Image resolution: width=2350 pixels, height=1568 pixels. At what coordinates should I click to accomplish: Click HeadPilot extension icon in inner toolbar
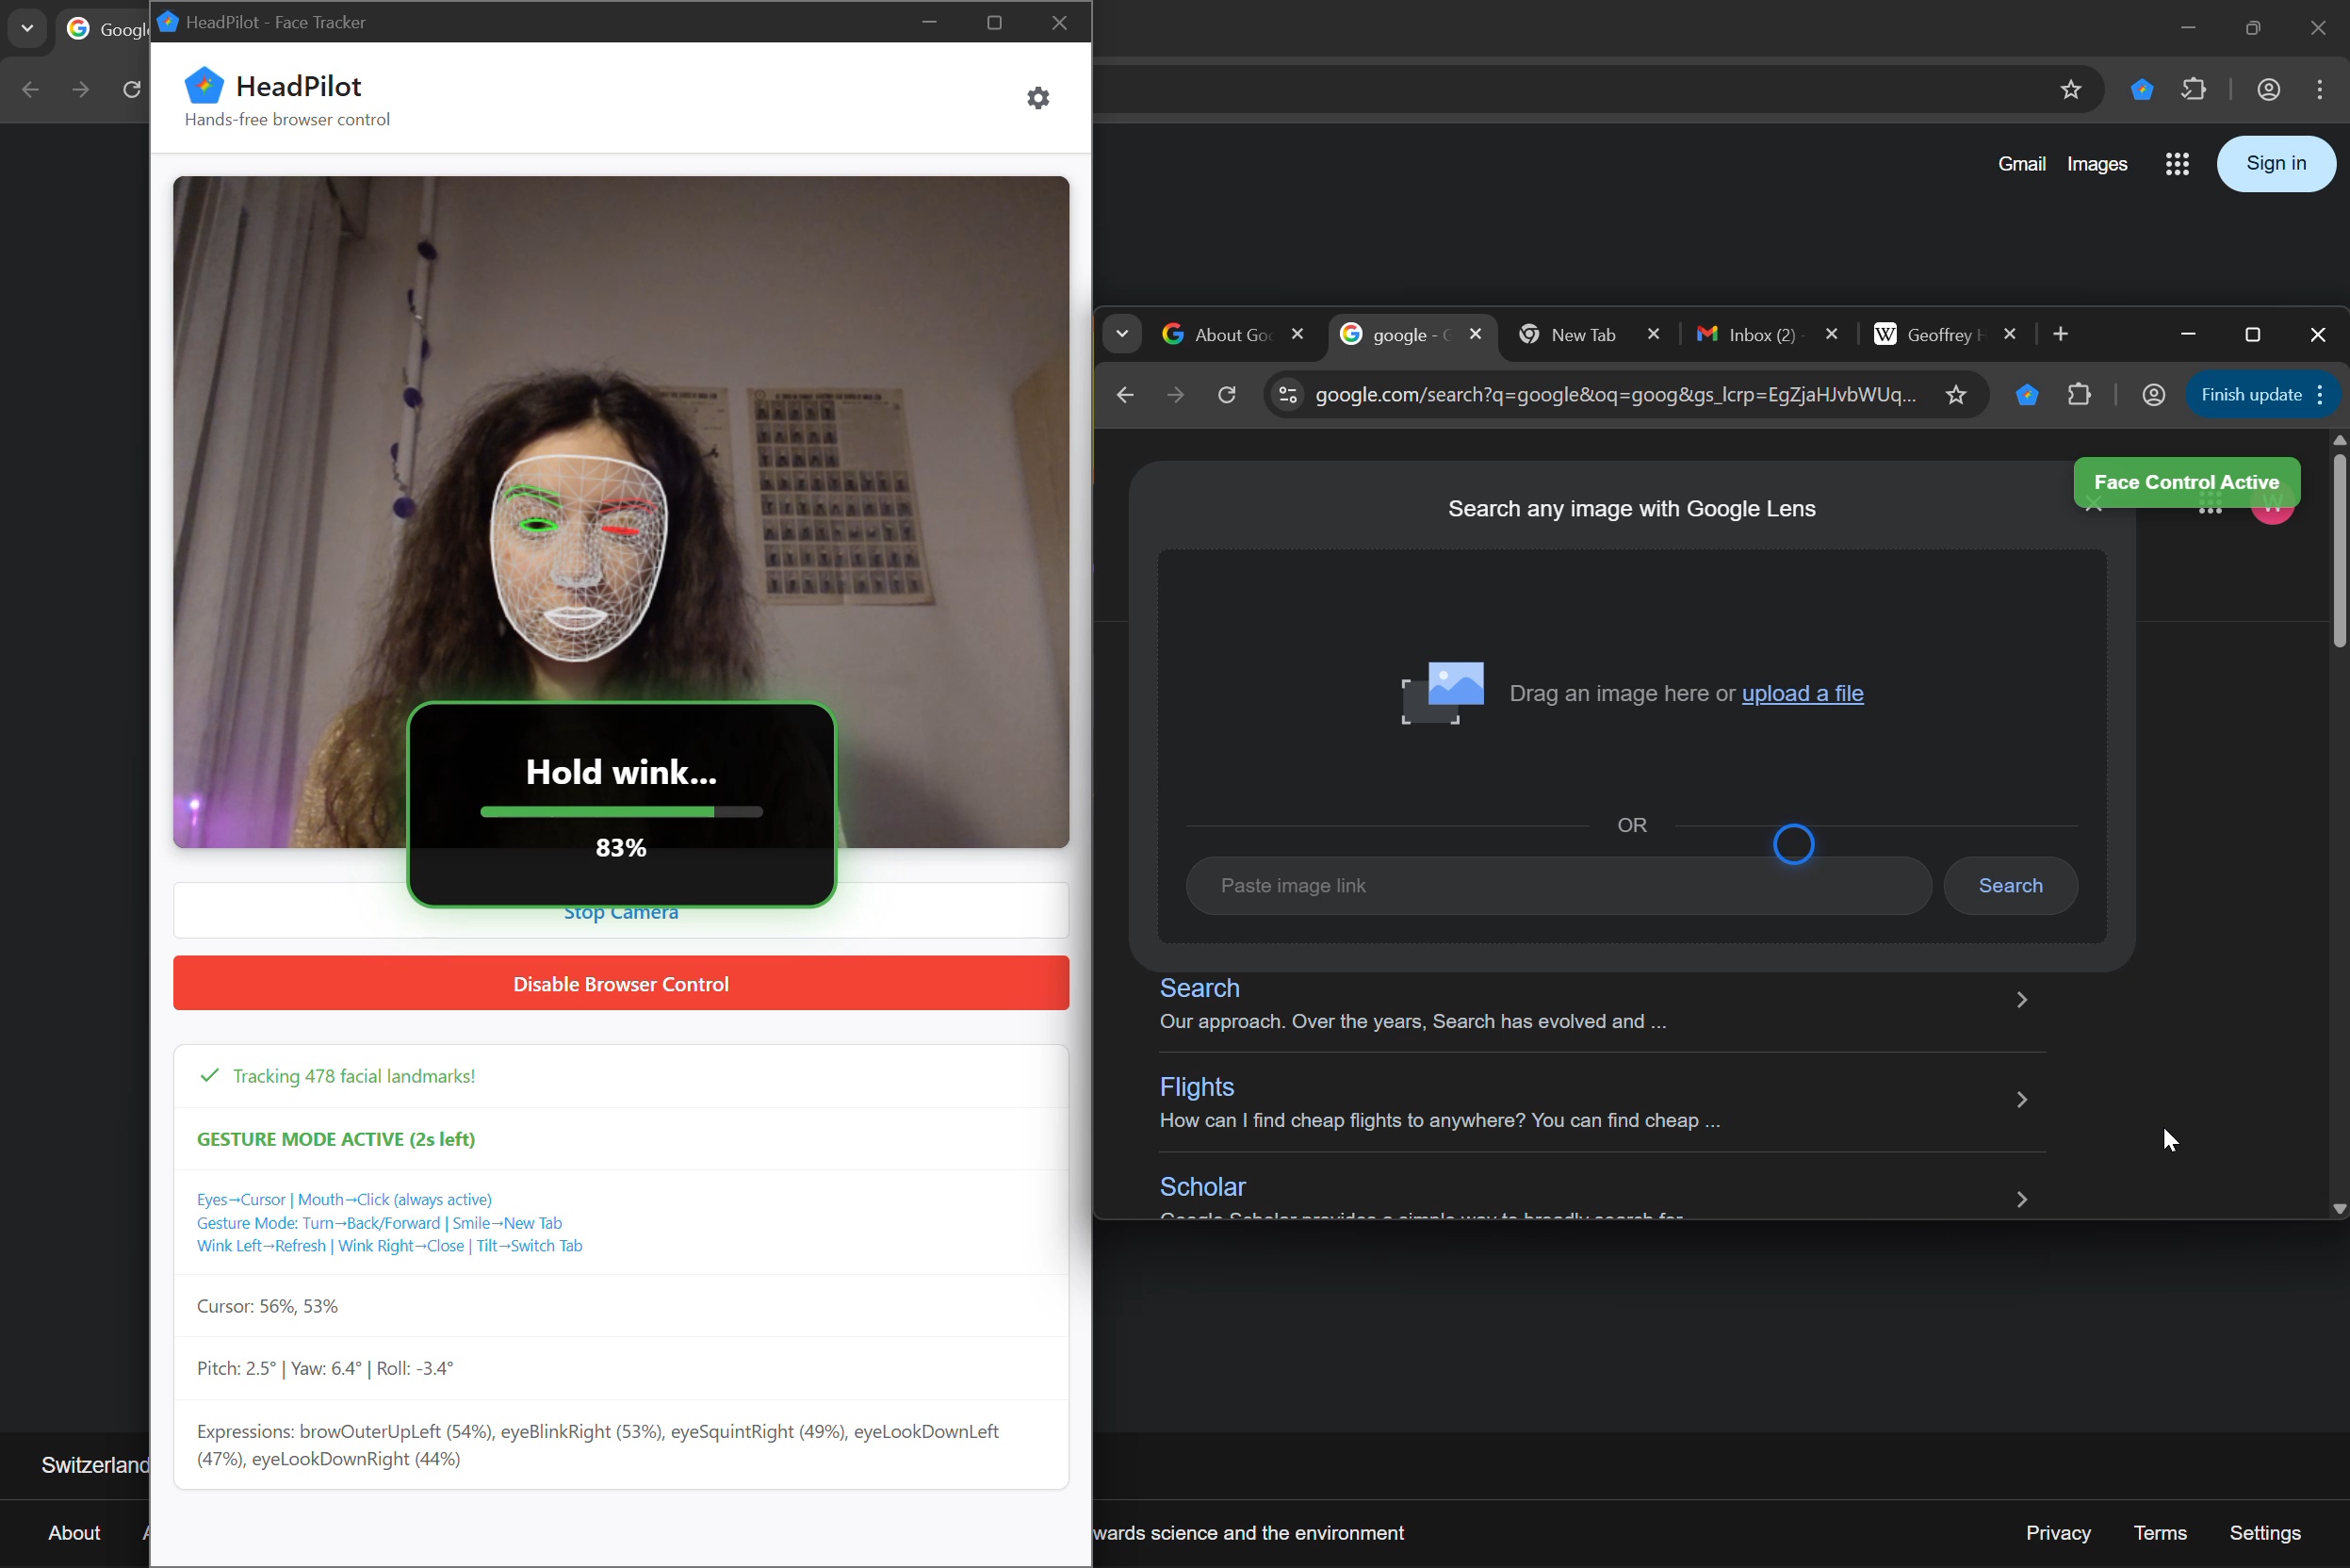[x=2026, y=395]
